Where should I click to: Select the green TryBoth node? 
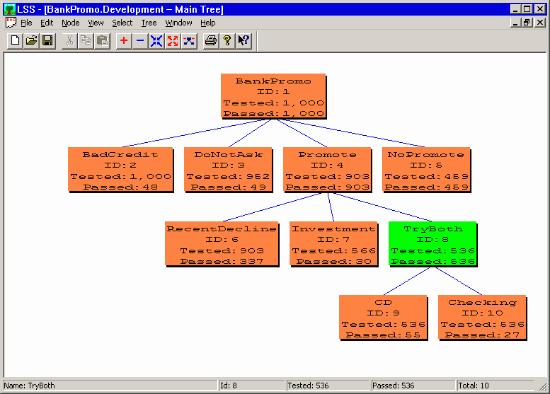pos(433,244)
